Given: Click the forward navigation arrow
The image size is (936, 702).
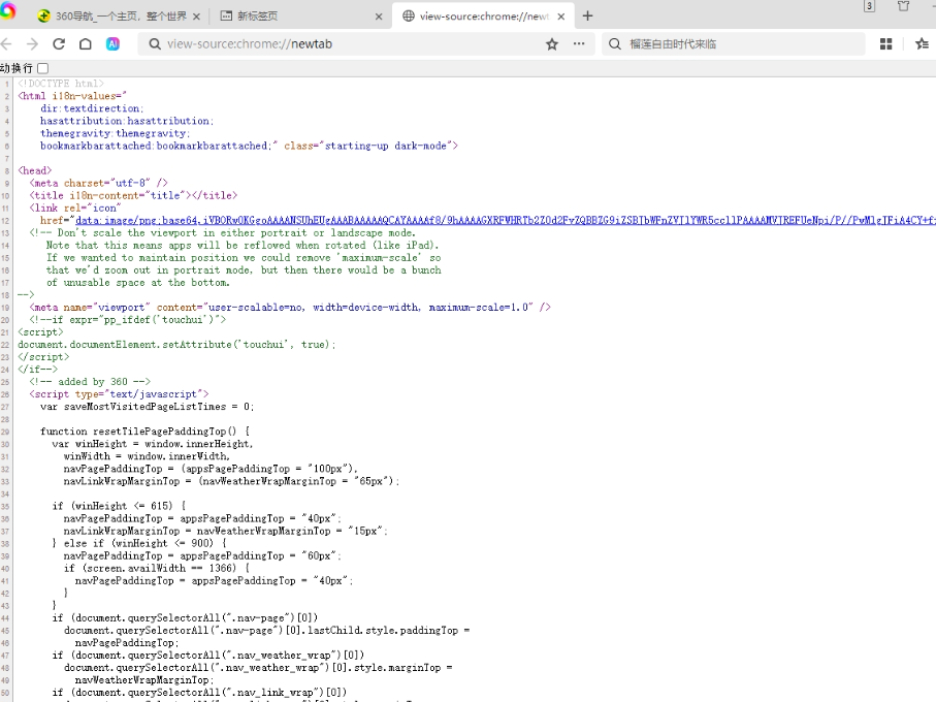Looking at the screenshot, I should (x=32, y=44).
